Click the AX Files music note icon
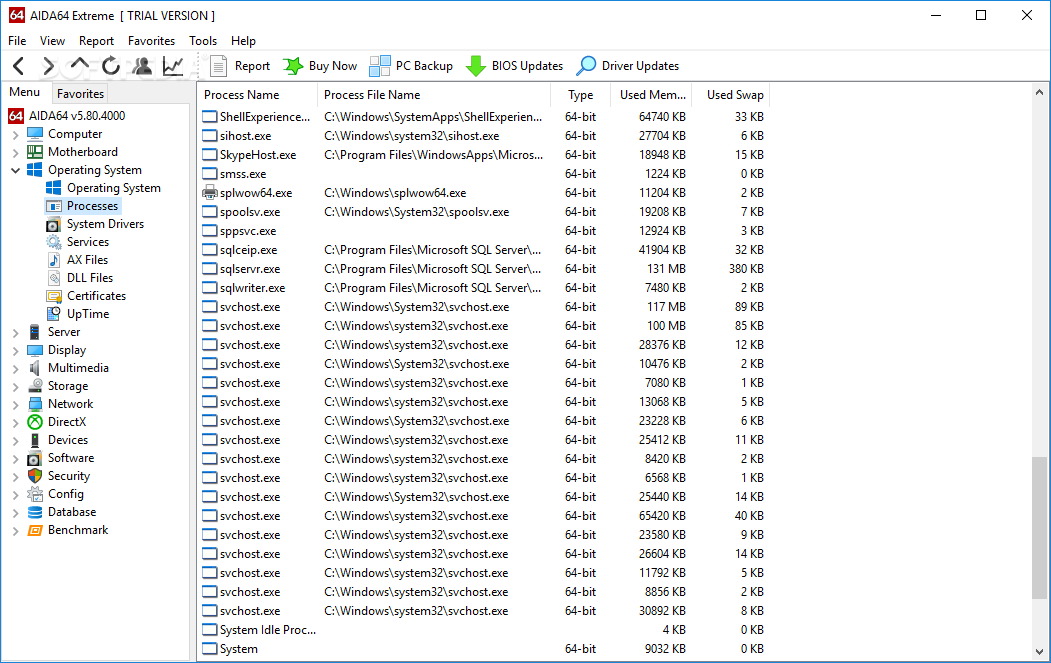The height and width of the screenshot is (663, 1051). (54, 260)
